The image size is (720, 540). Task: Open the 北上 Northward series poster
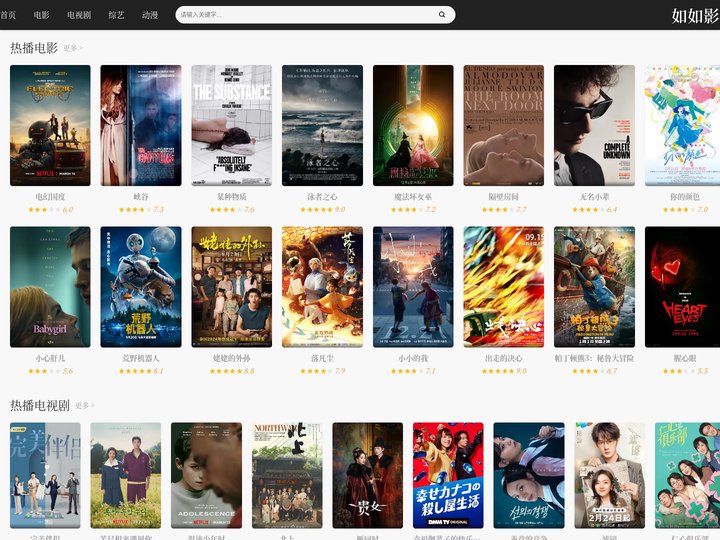287,475
